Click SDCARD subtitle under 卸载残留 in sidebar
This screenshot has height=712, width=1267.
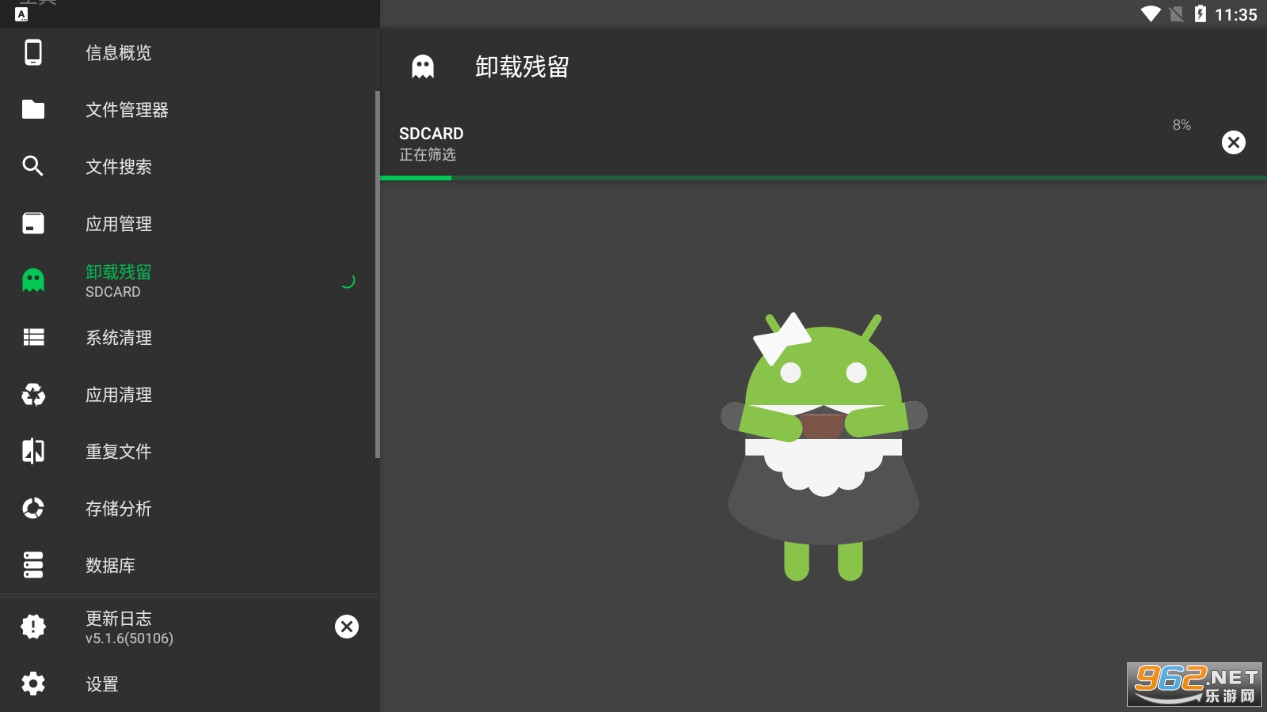(x=113, y=292)
